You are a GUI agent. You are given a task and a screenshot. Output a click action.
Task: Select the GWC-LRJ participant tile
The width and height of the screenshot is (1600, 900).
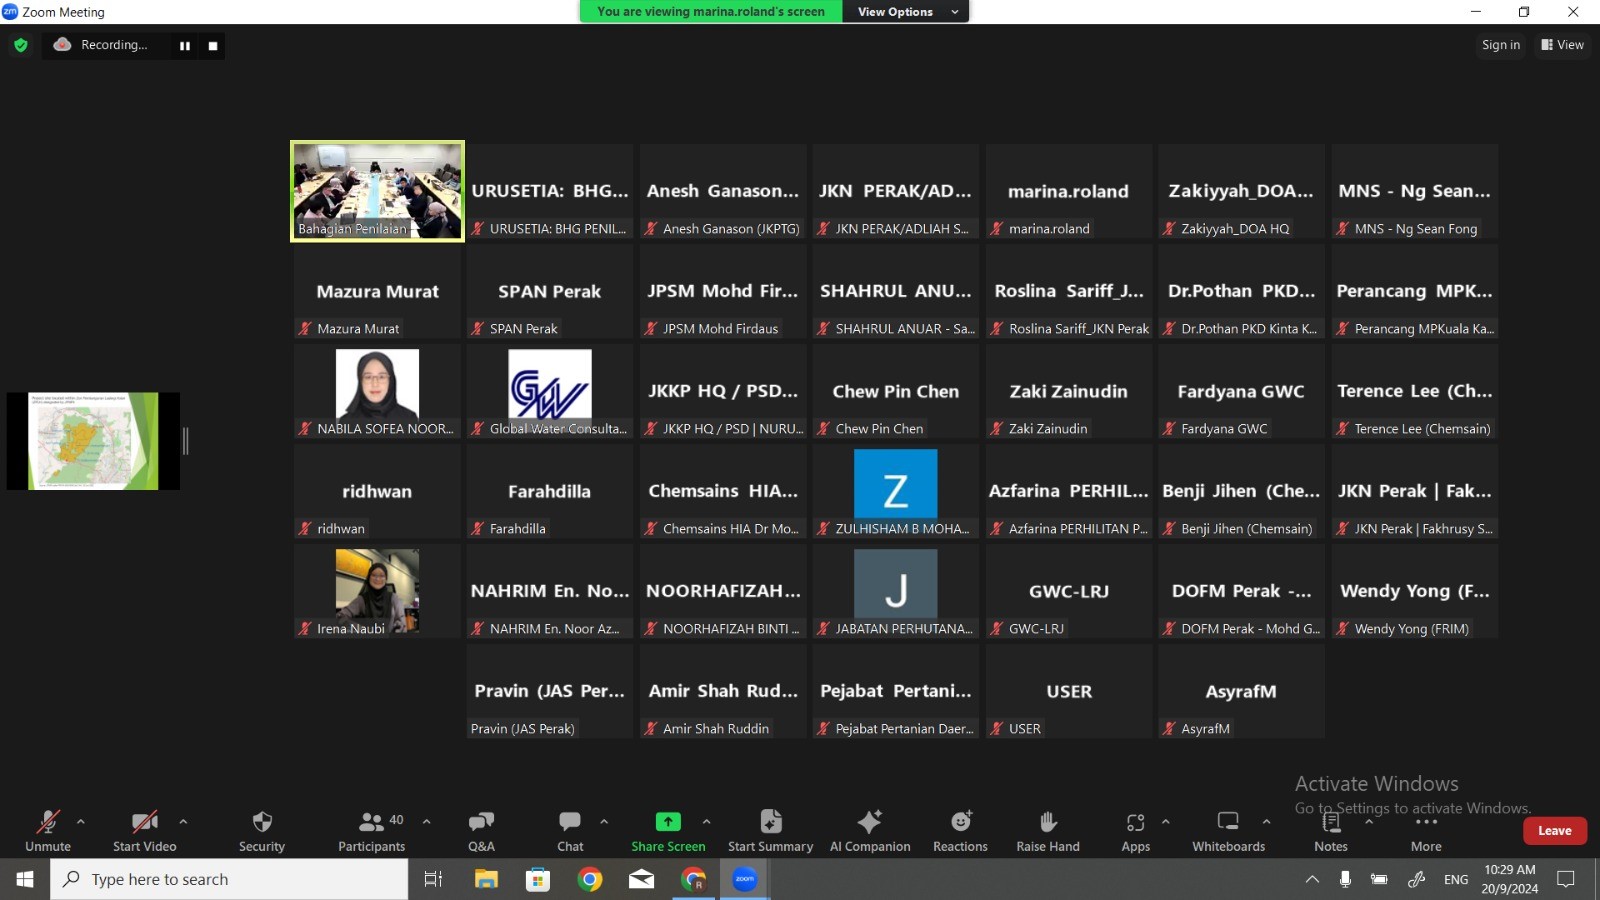(x=1068, y=591)
